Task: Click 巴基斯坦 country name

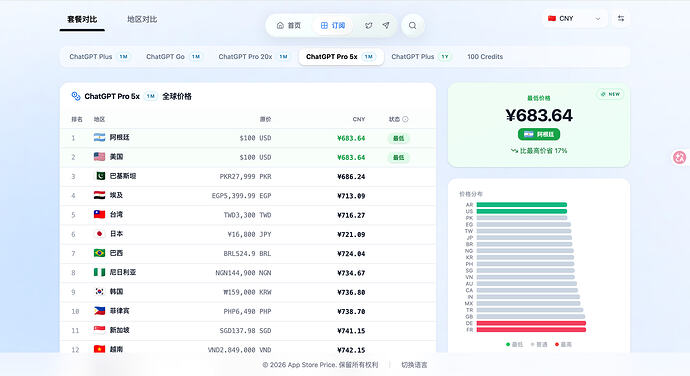Action: 123,176
